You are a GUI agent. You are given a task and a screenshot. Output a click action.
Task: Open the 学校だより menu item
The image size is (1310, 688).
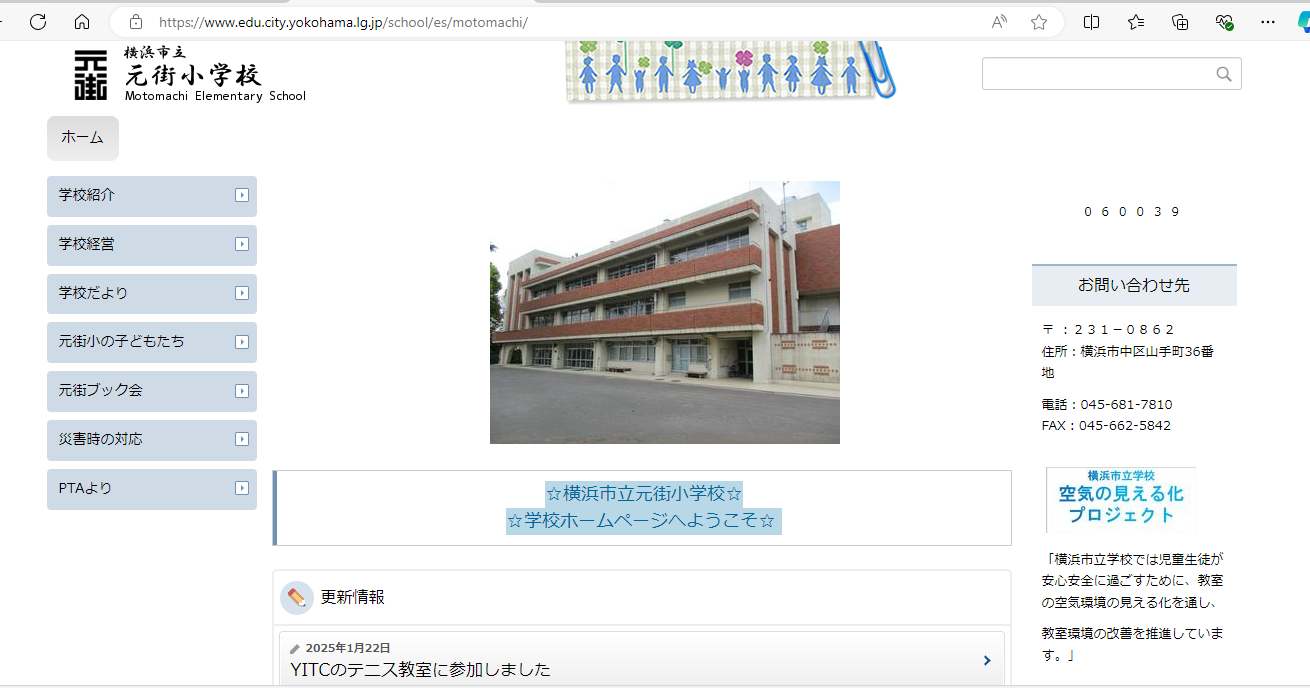click(152, 294)
